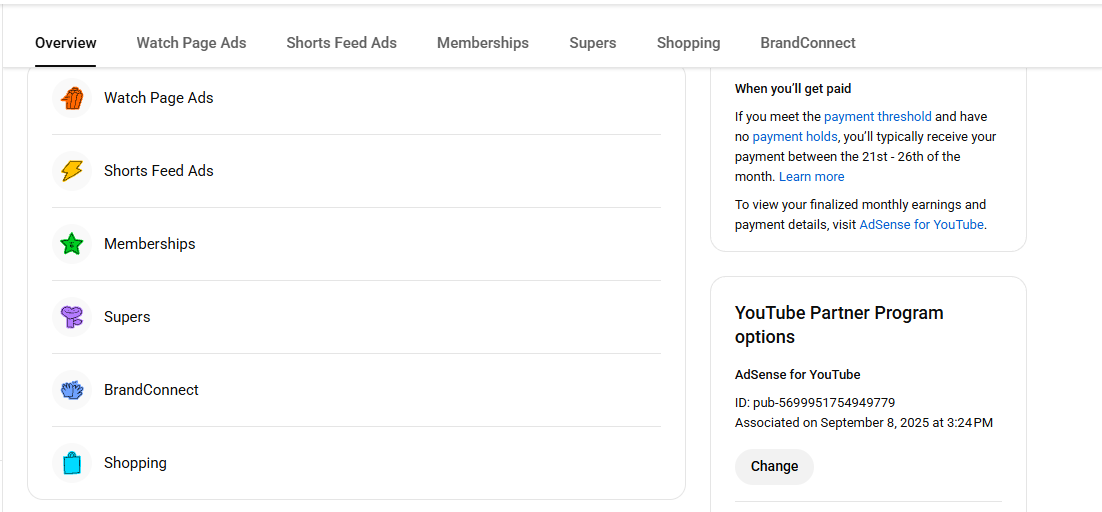The height and width of the screenshot is (512, 1102).
Task: Click Learn more about payment dates
Action: [x=811, y=177]
